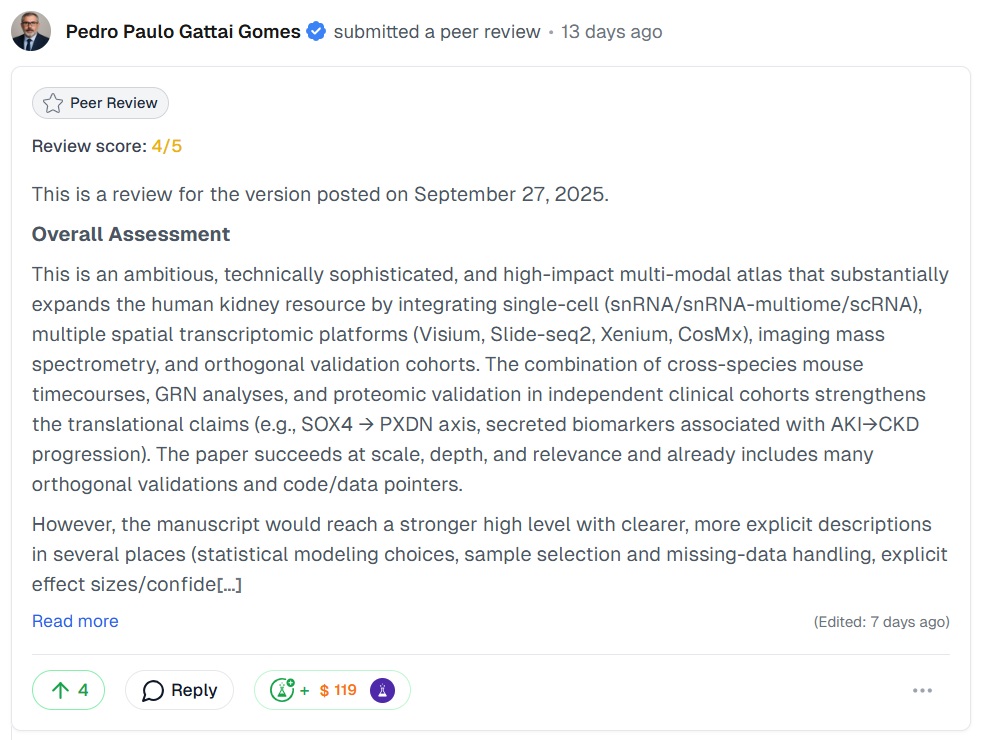The height and width of the screenshot is (740, 982).
Task: Click the blue verified checkmark badge
Action: tap(315, 31)
